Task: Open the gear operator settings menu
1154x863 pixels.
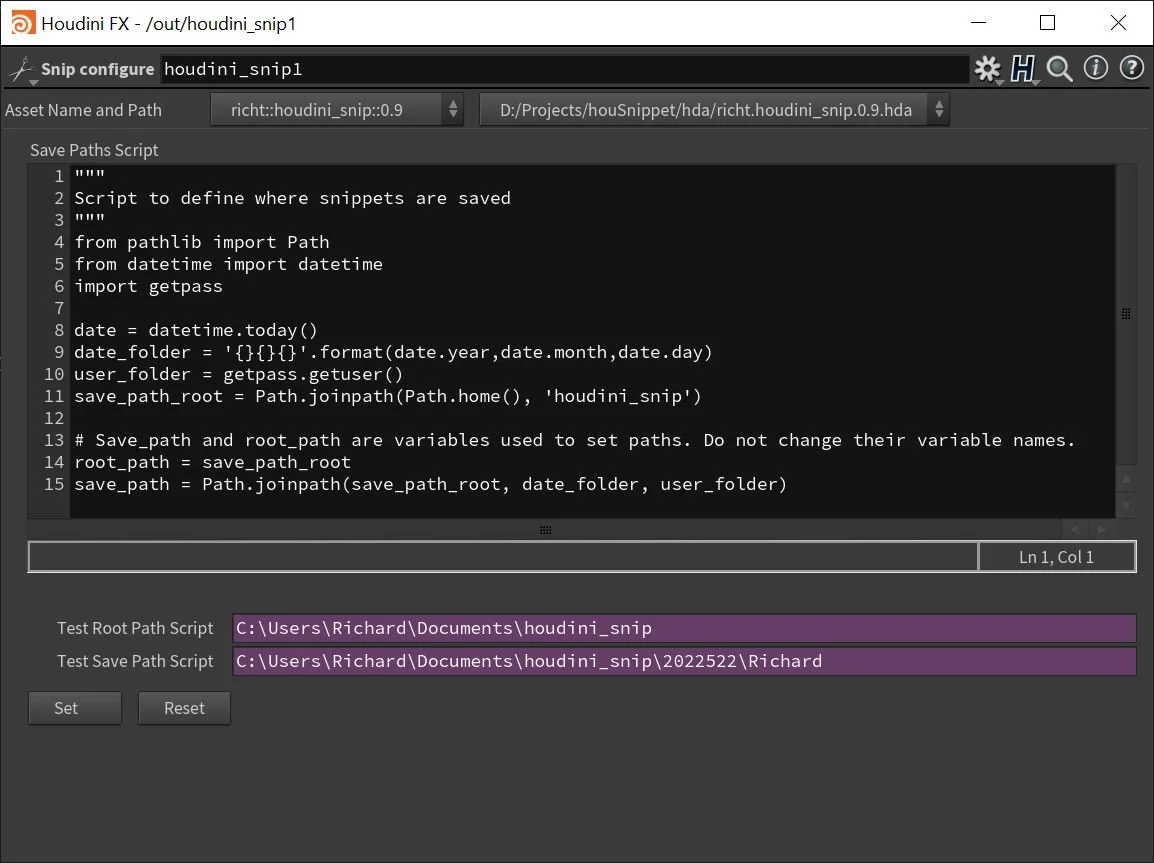Action: (x=987, y=70)
